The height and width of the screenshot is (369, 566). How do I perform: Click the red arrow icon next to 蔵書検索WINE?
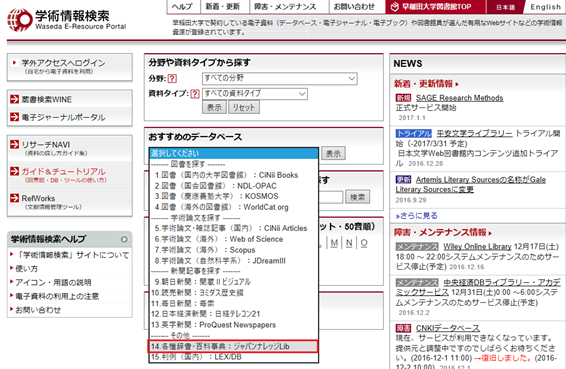point(14,99)
